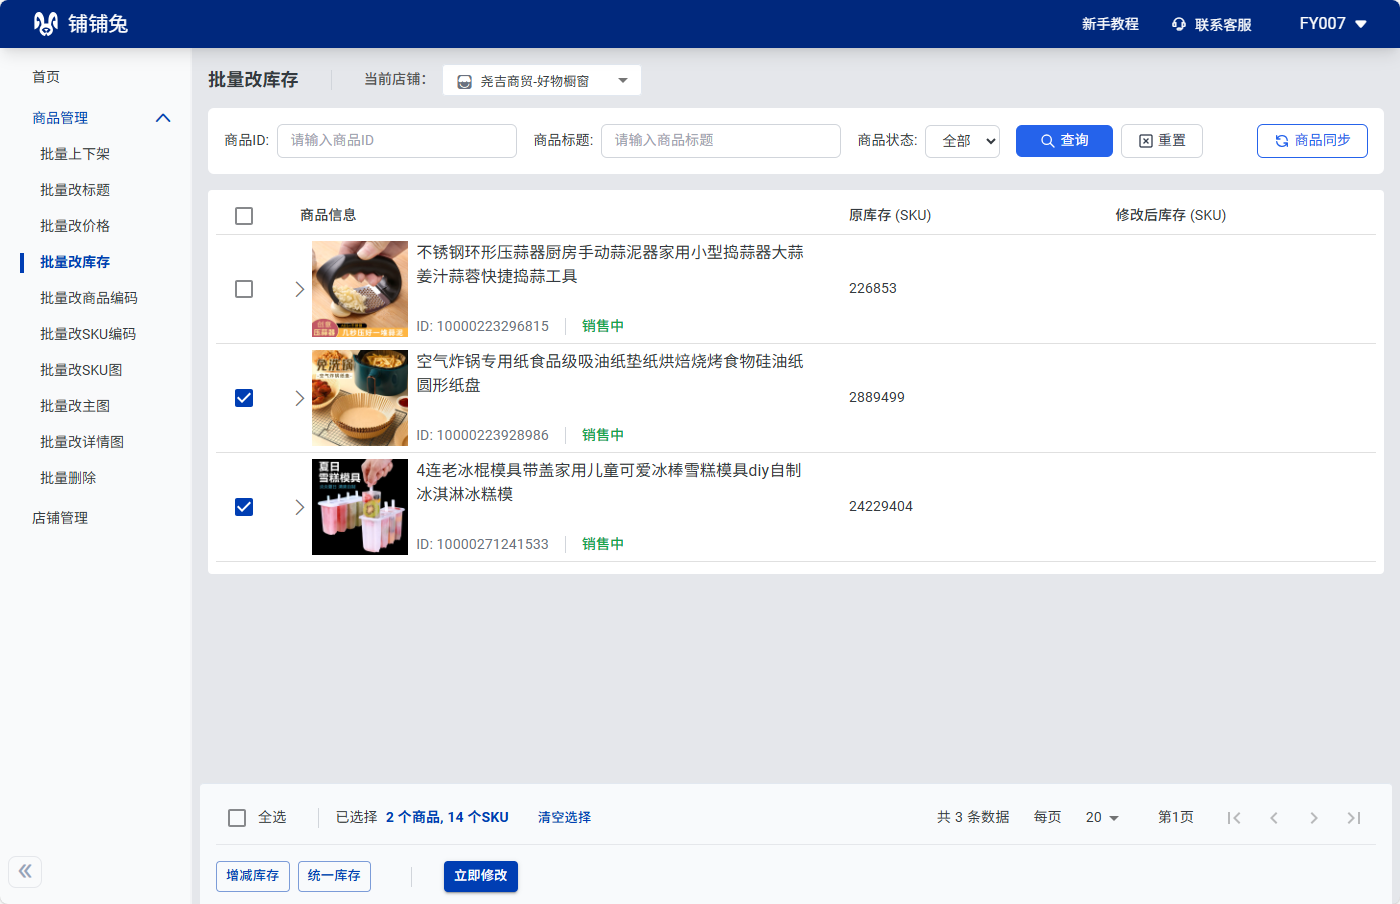The height and width of the screenshot is (904, 1400).
Task: Open 批量改SKU图 in the sidebar
Action: pos(81,370)
